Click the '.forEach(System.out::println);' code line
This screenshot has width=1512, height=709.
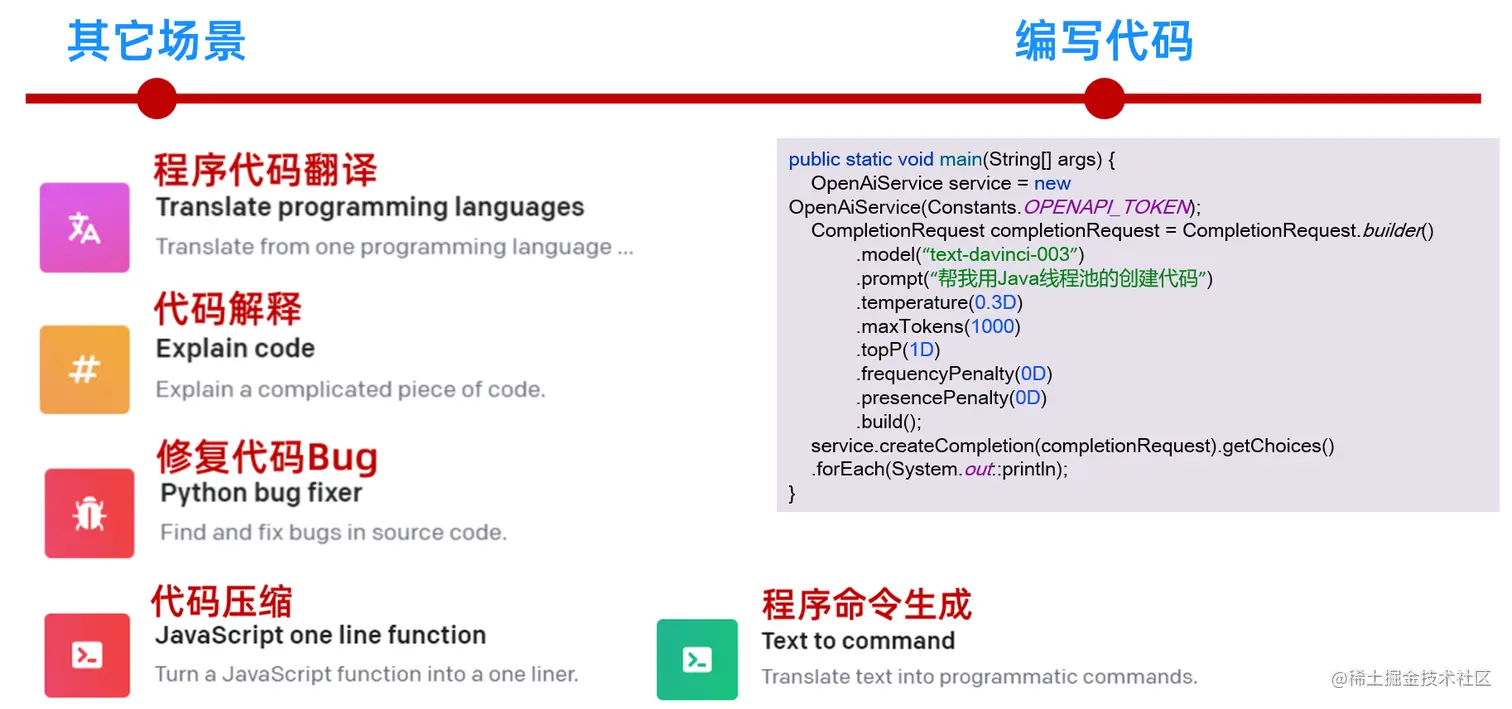point(939,469)
